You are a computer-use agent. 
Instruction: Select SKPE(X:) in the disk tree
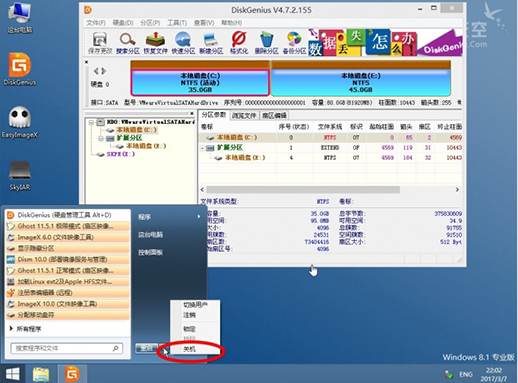tap(121, 154)
